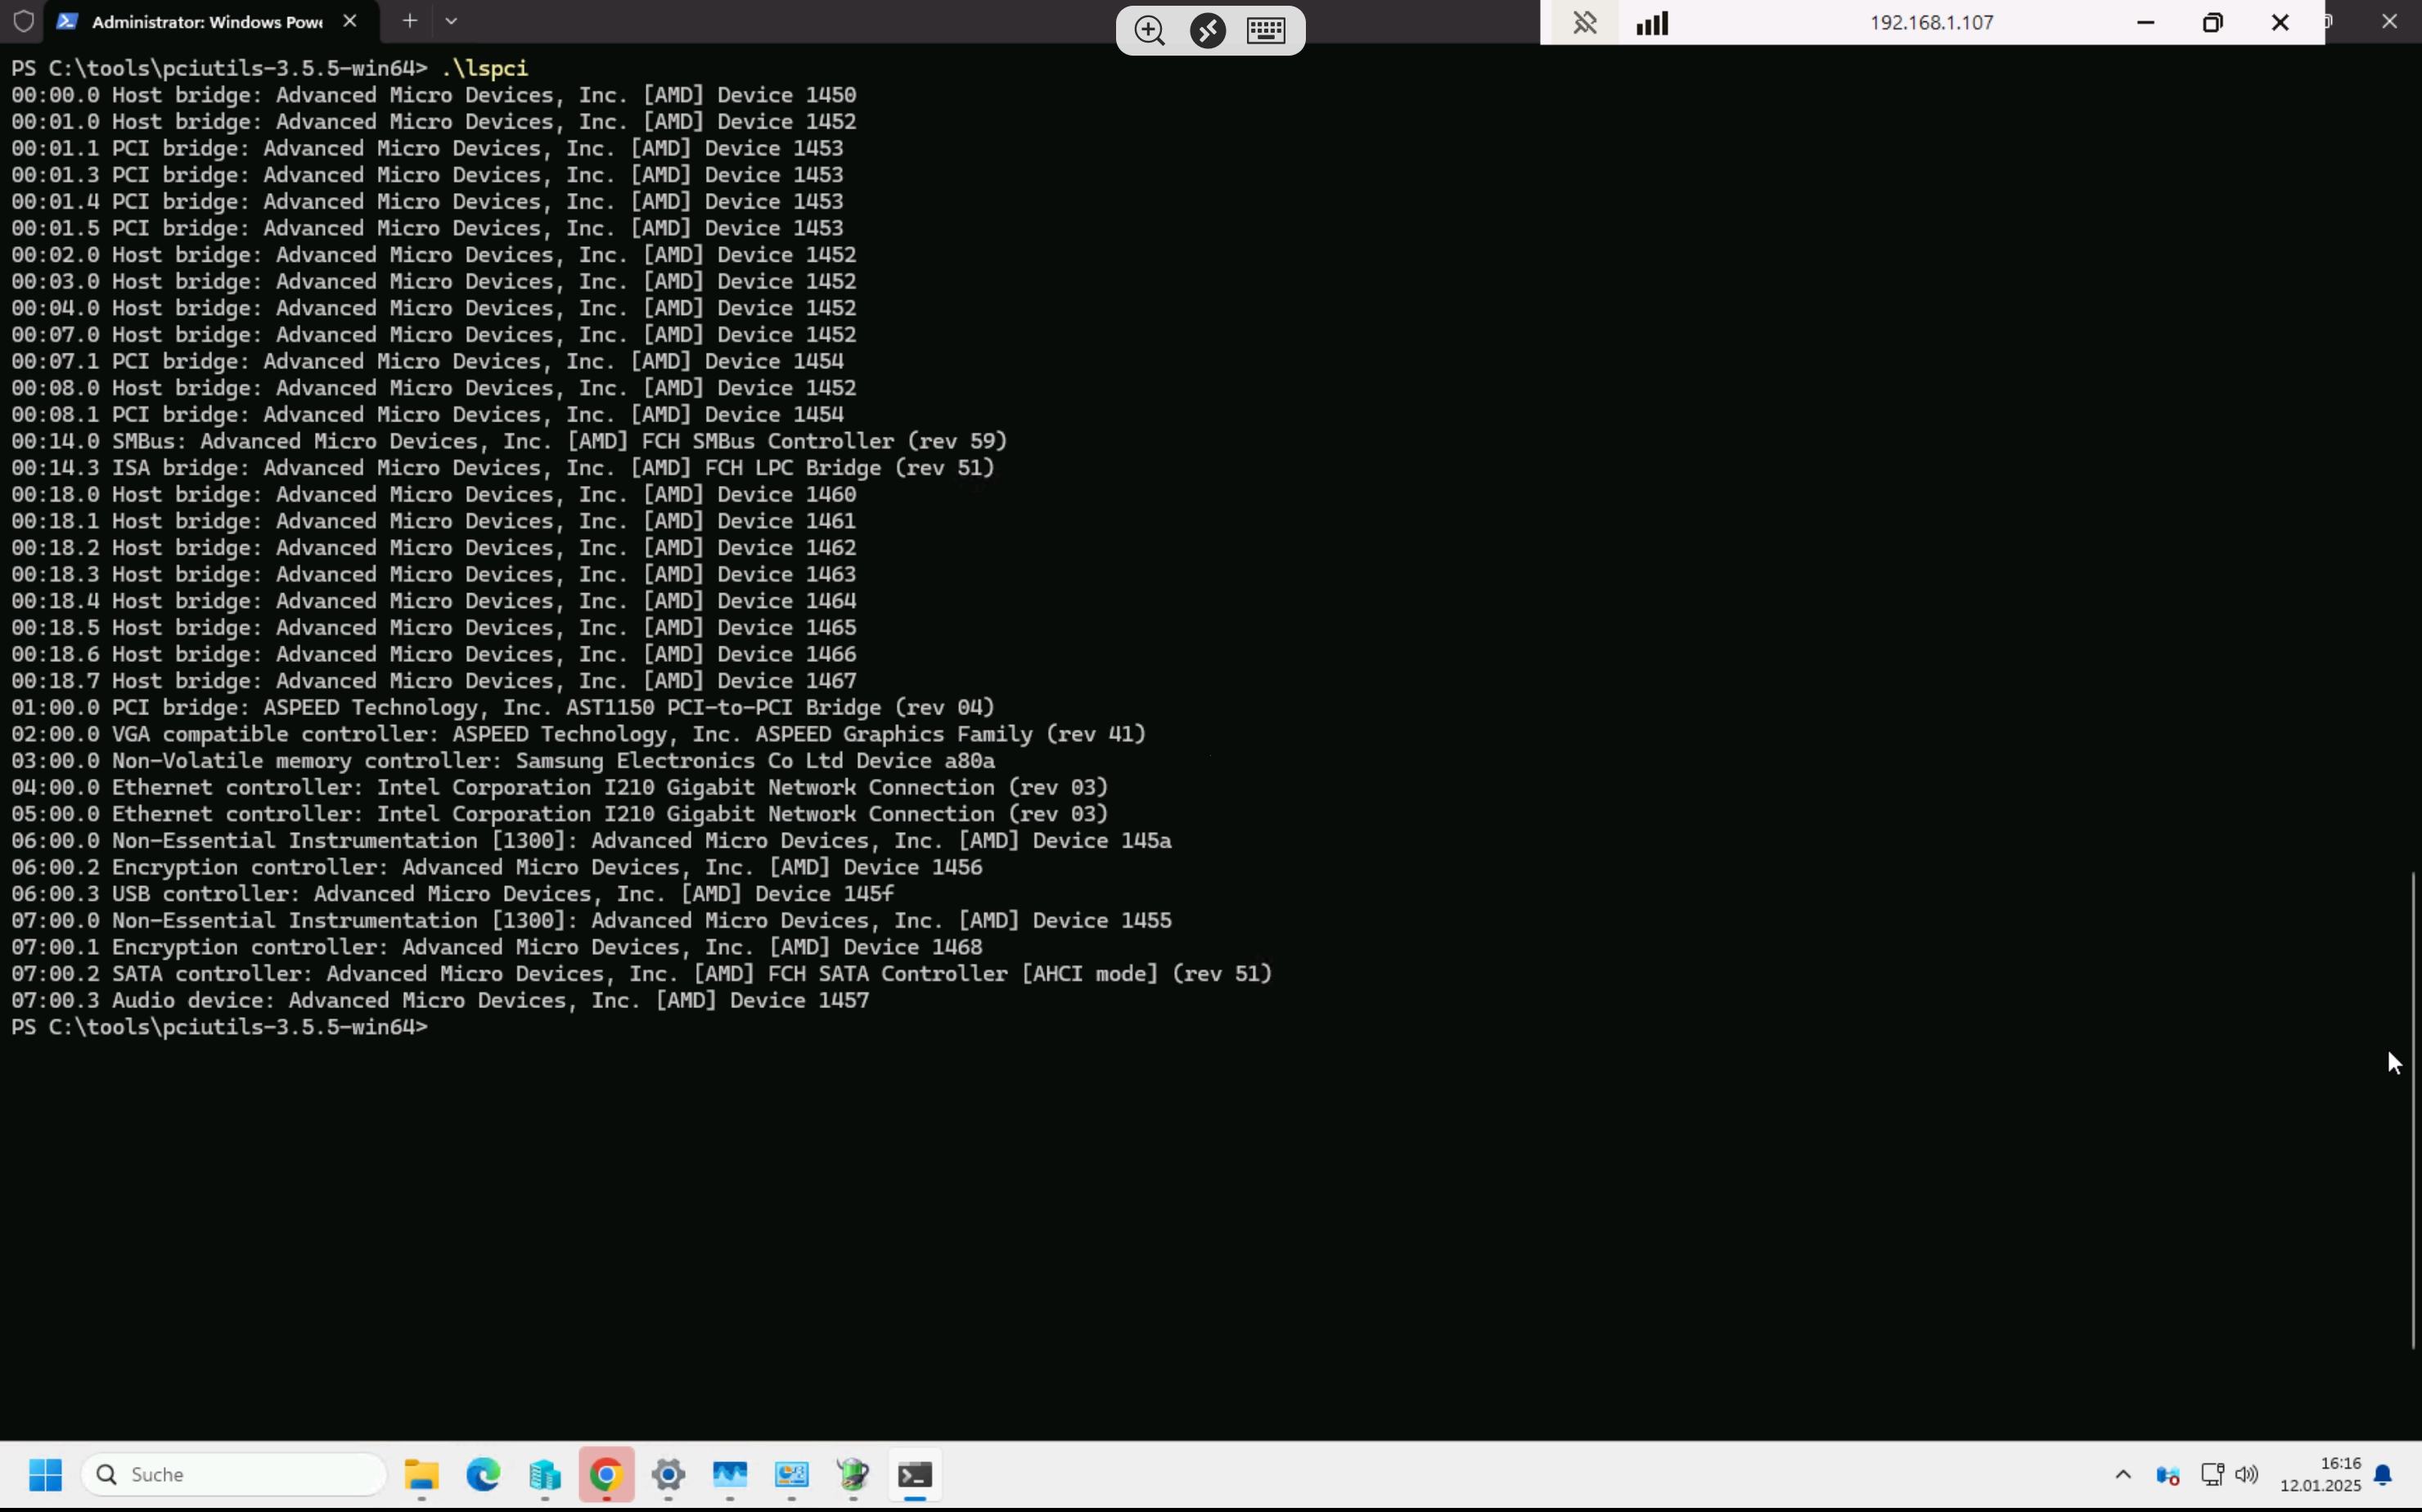
Task: Open the performance monitor graph taskbar icon
Action: pos(730,1474)
